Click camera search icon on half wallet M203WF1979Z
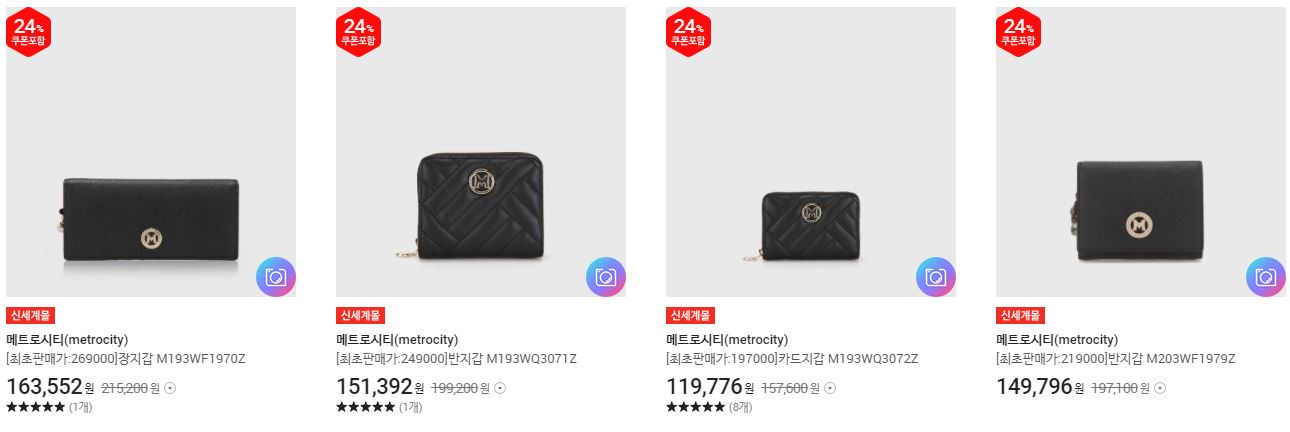 tap(1266, 277)
